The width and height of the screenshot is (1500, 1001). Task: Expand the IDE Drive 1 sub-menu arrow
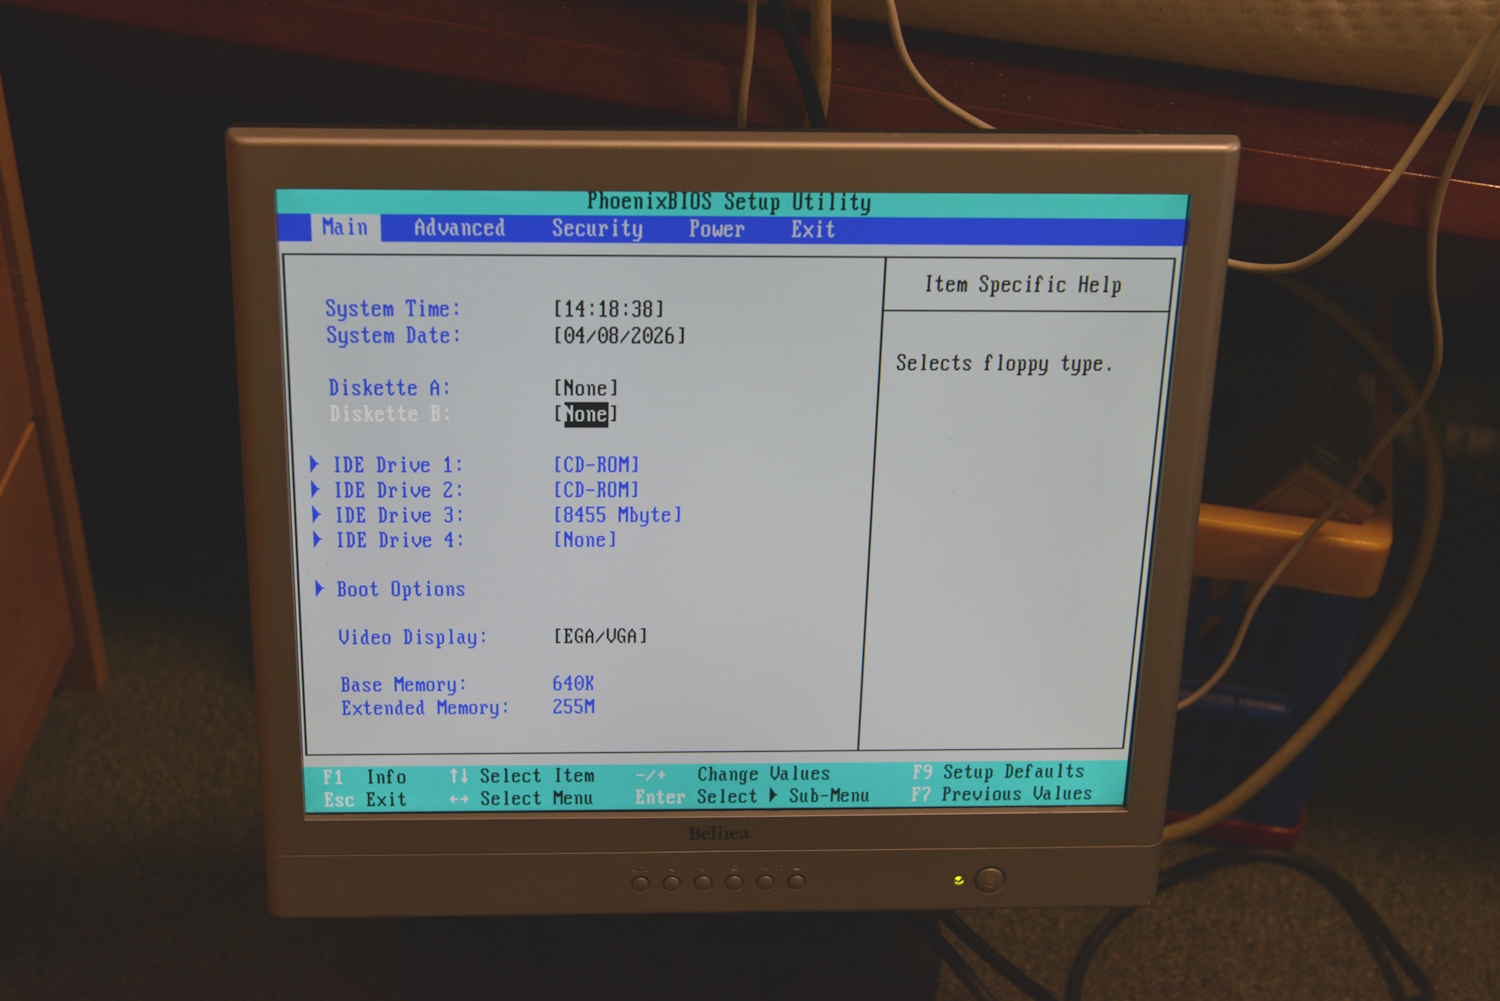pos(315,464)
